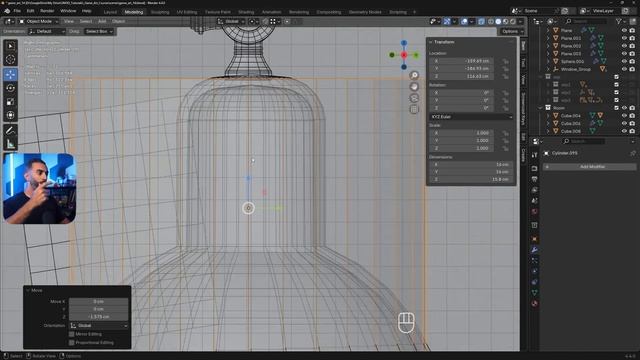Image resolution: width=640 pixels, height=360 pixels.
Task: Click the Location Z value field
Action: (461, 76)
